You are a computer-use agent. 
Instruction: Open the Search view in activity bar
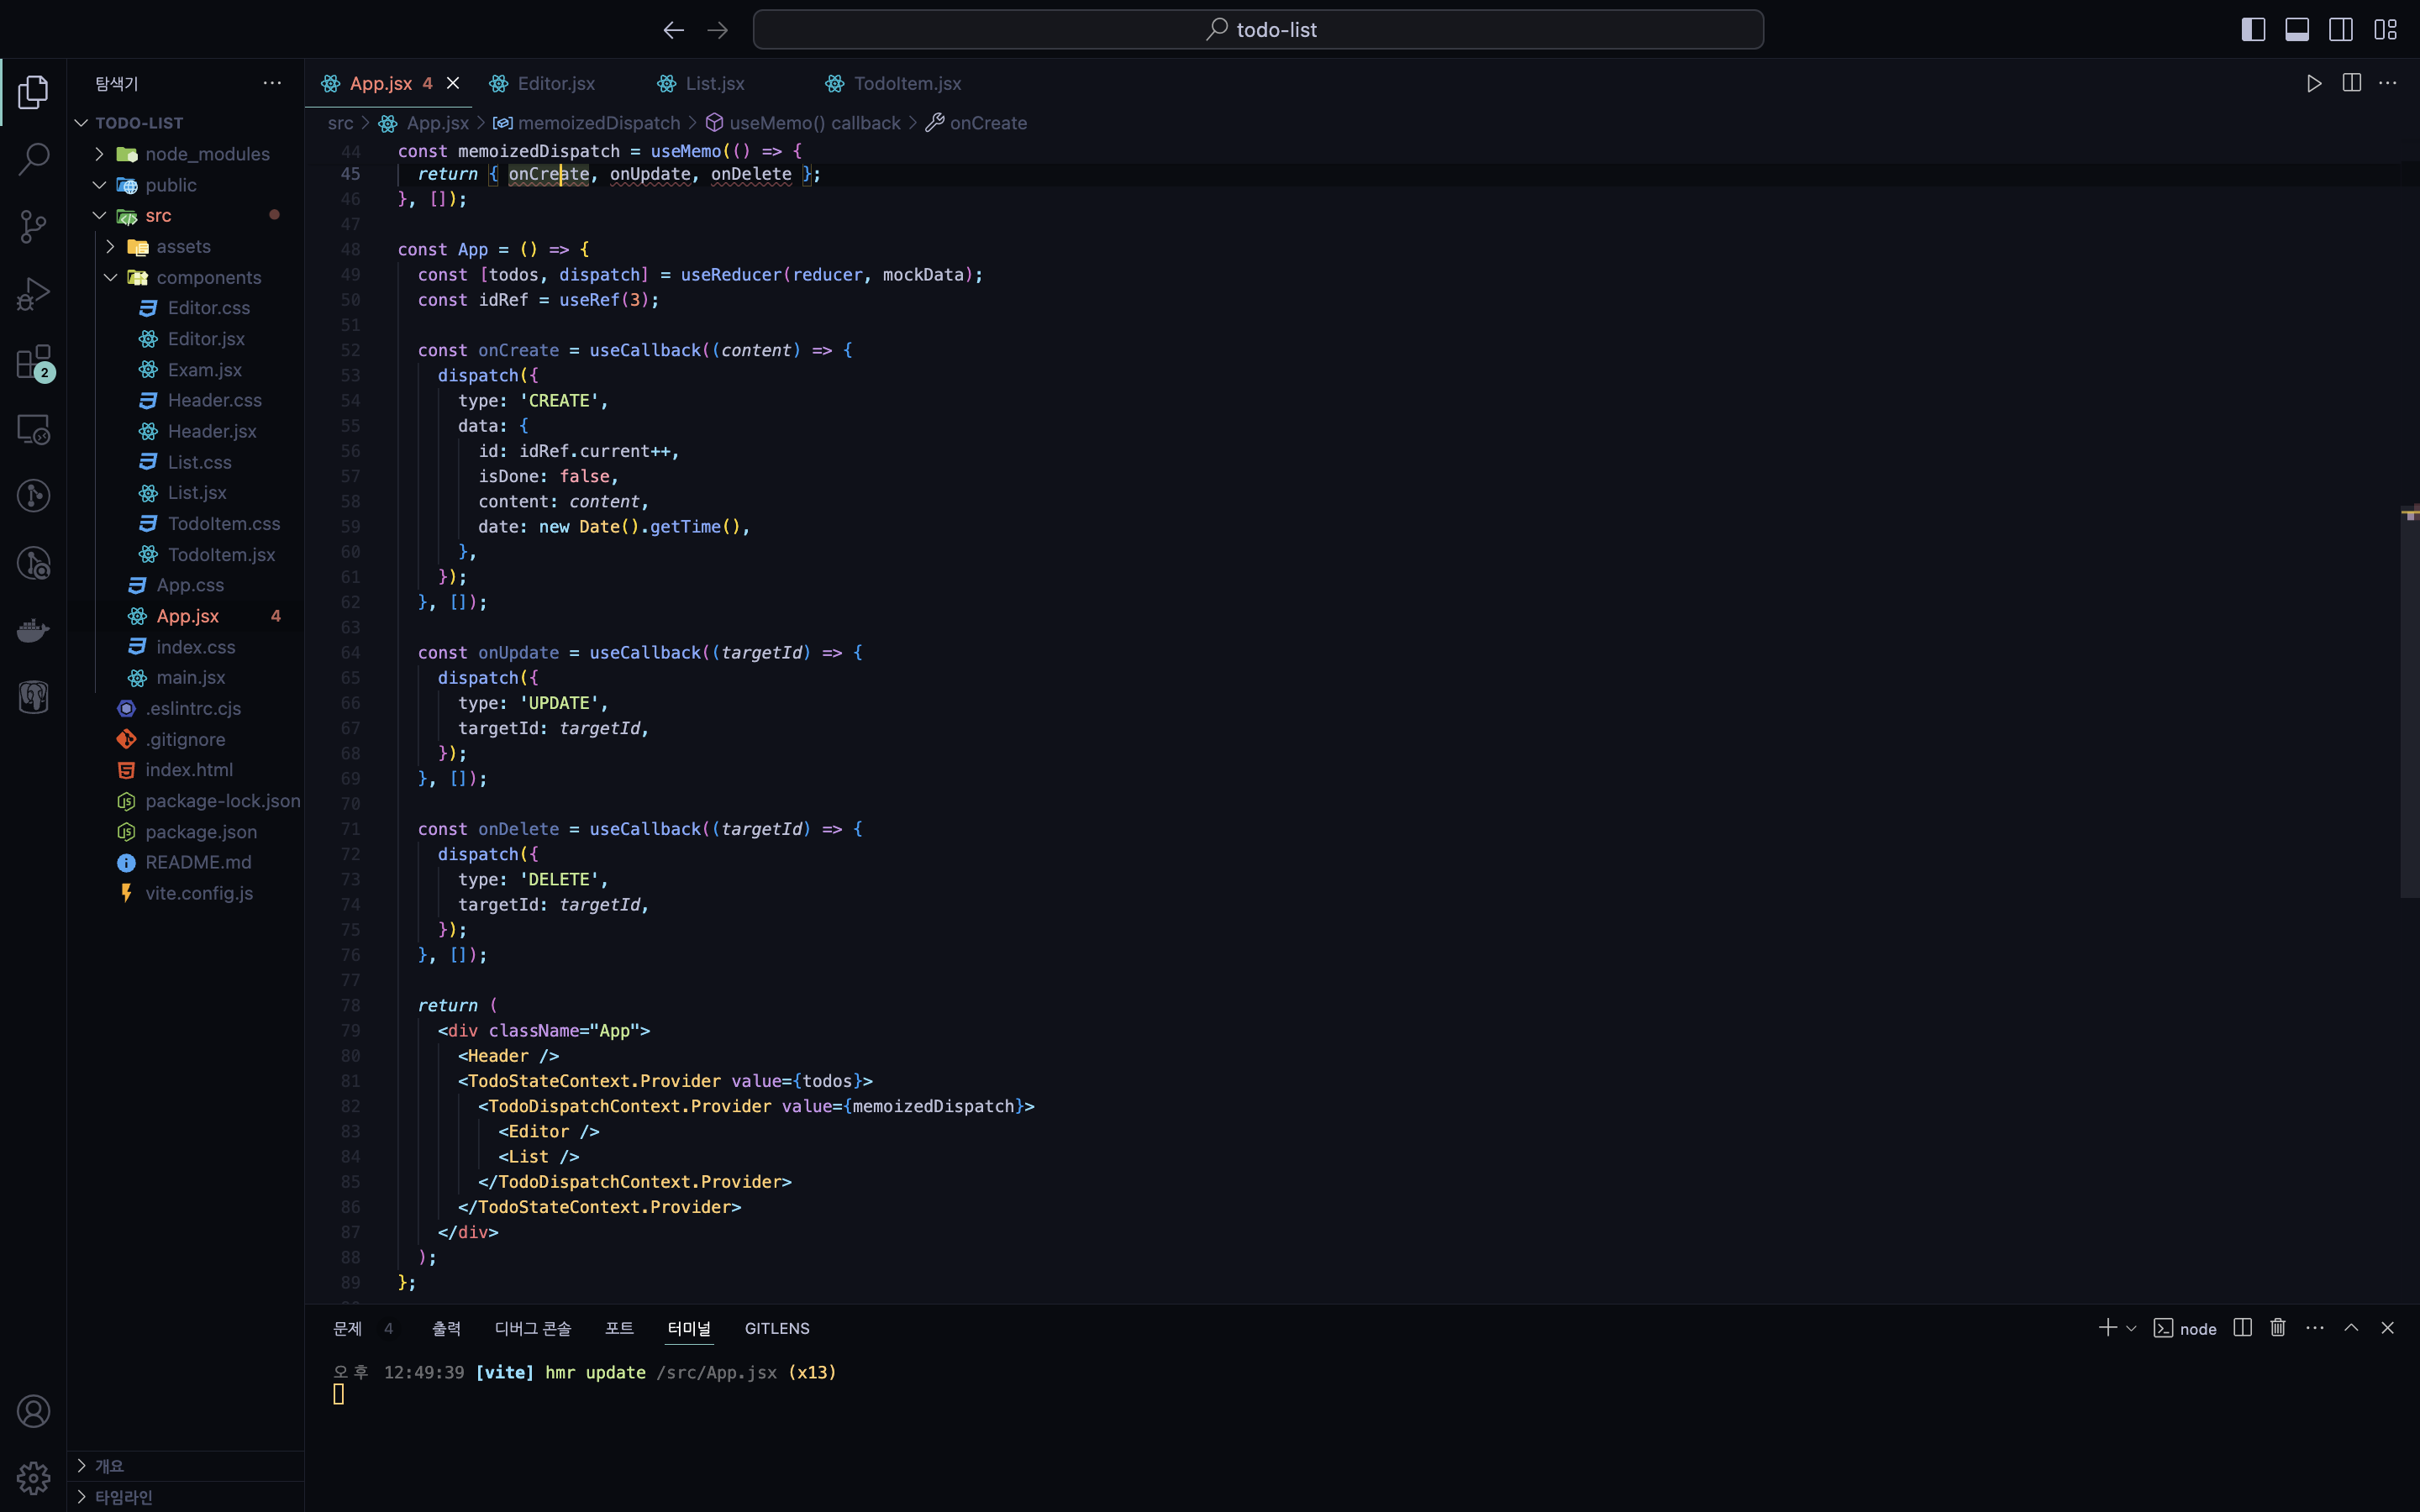[x=34, y=158]
